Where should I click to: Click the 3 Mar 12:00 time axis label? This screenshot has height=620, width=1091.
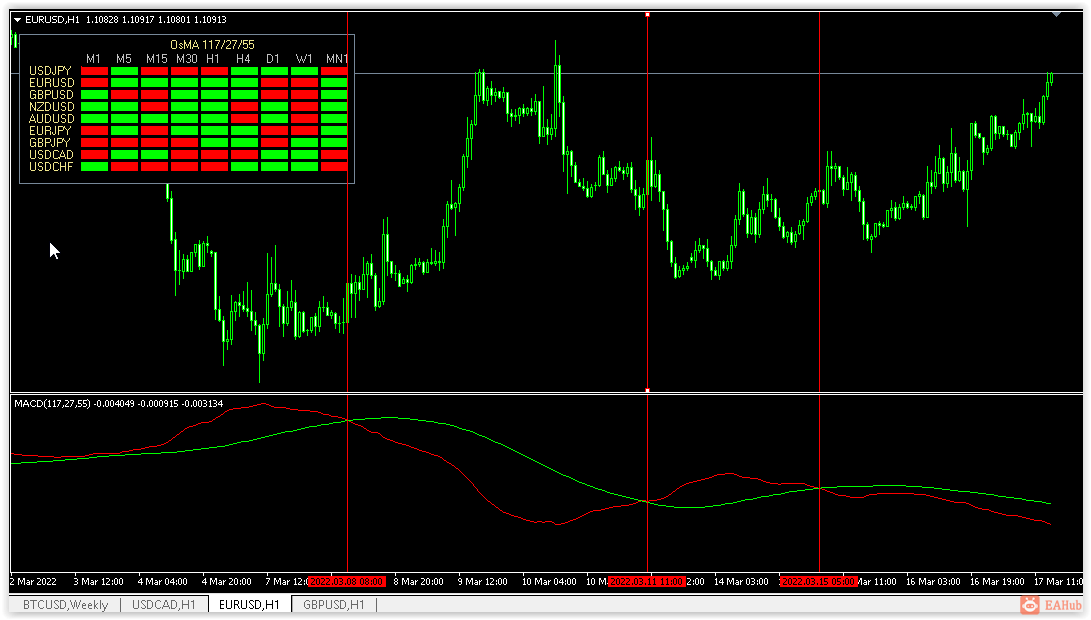(98, 582)
